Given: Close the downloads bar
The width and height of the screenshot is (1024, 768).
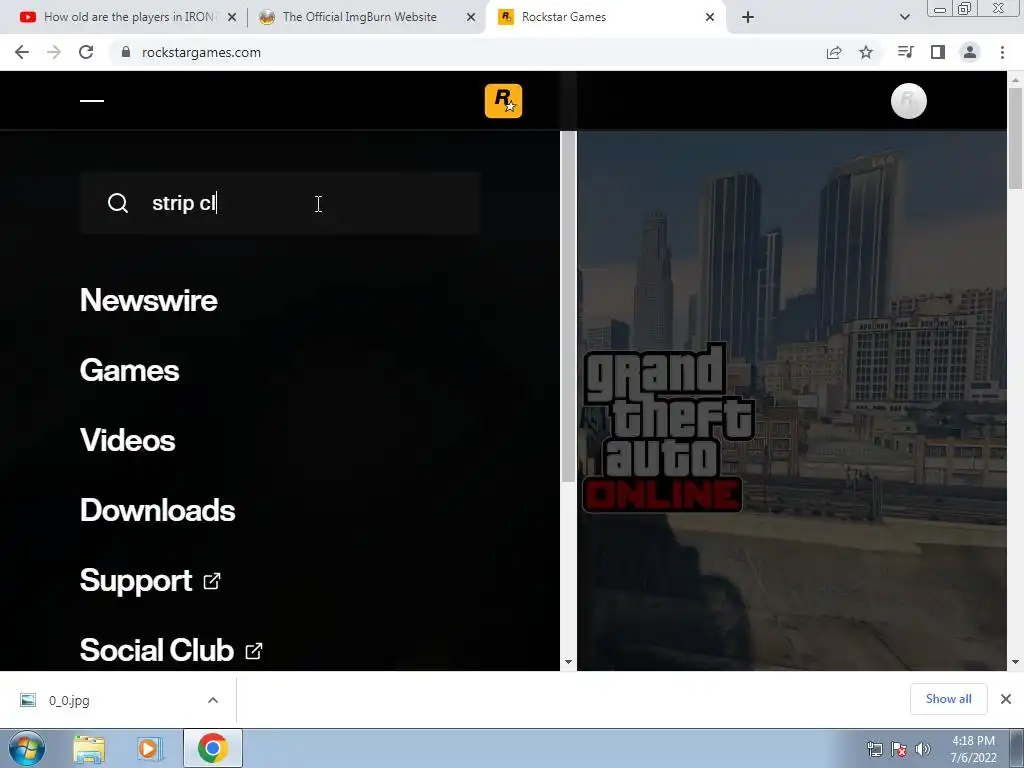Looking at the screenshot, I should [x=1006, y=699].
